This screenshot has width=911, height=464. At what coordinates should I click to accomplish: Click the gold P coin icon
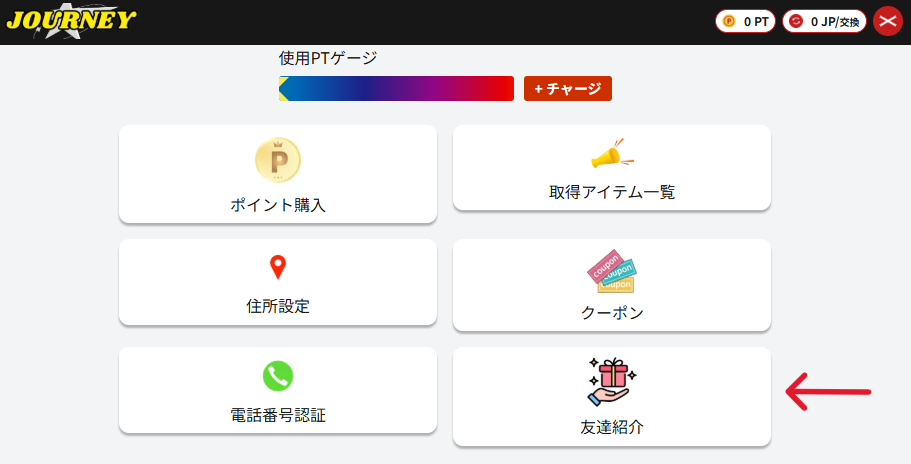point(278,160)
